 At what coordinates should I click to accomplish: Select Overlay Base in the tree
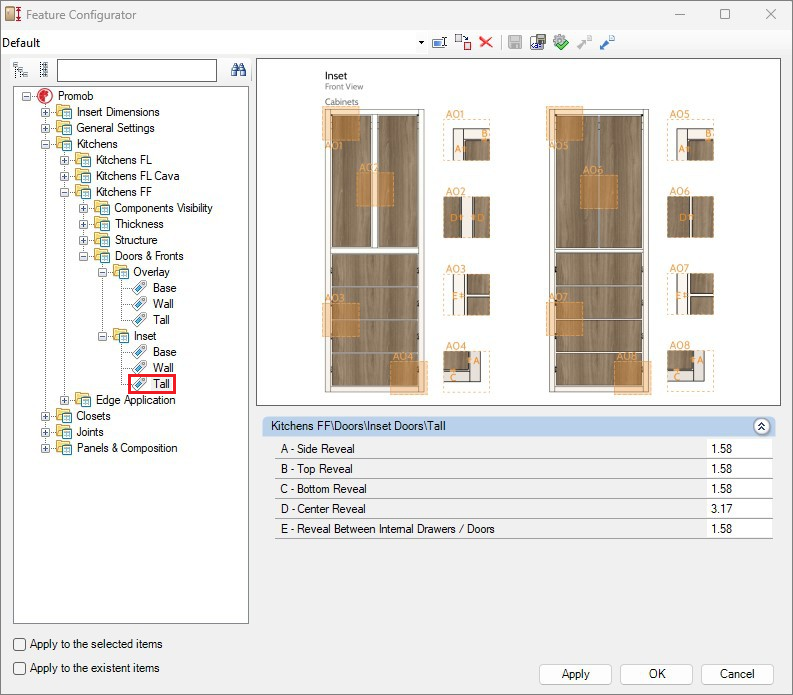164,288
